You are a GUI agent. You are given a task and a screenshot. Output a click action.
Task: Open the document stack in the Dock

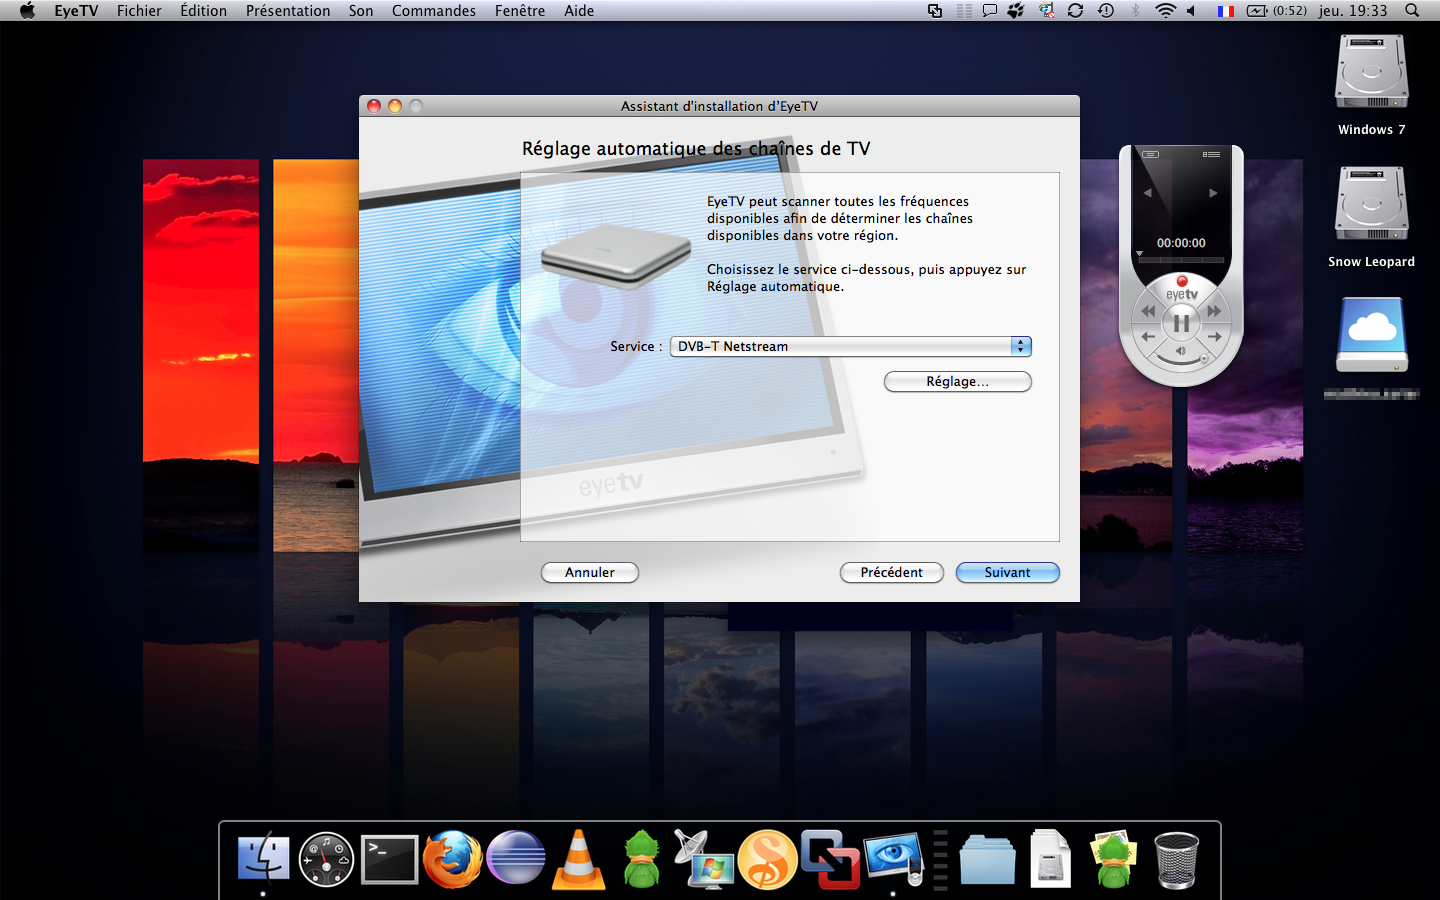(x=1050, y=859)
